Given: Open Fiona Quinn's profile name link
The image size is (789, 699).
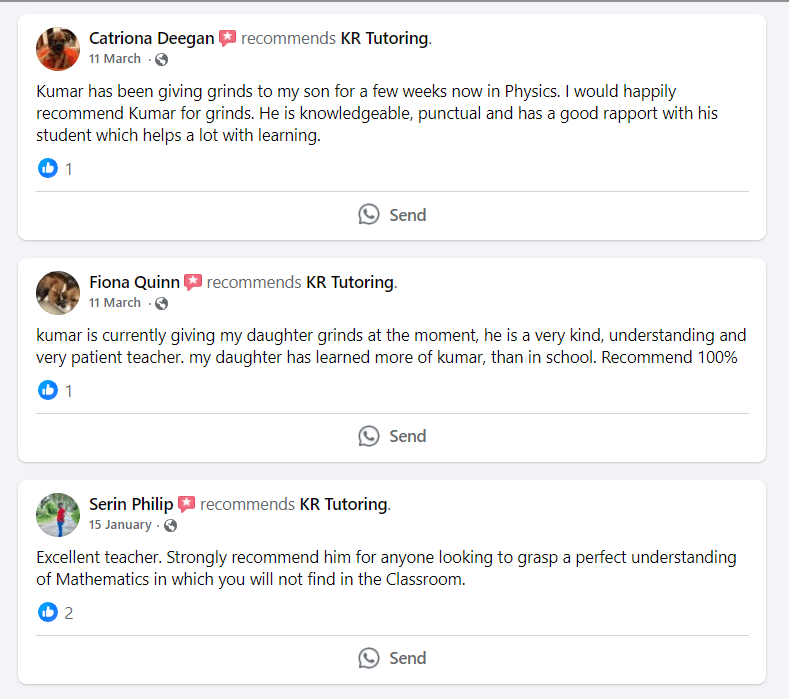Looking at the screenshot, I should click(x=134, y=283).
